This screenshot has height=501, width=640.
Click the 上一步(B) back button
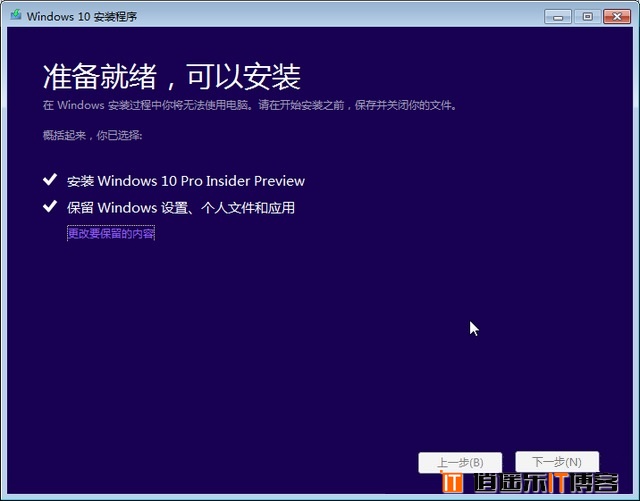pos(460,462)
